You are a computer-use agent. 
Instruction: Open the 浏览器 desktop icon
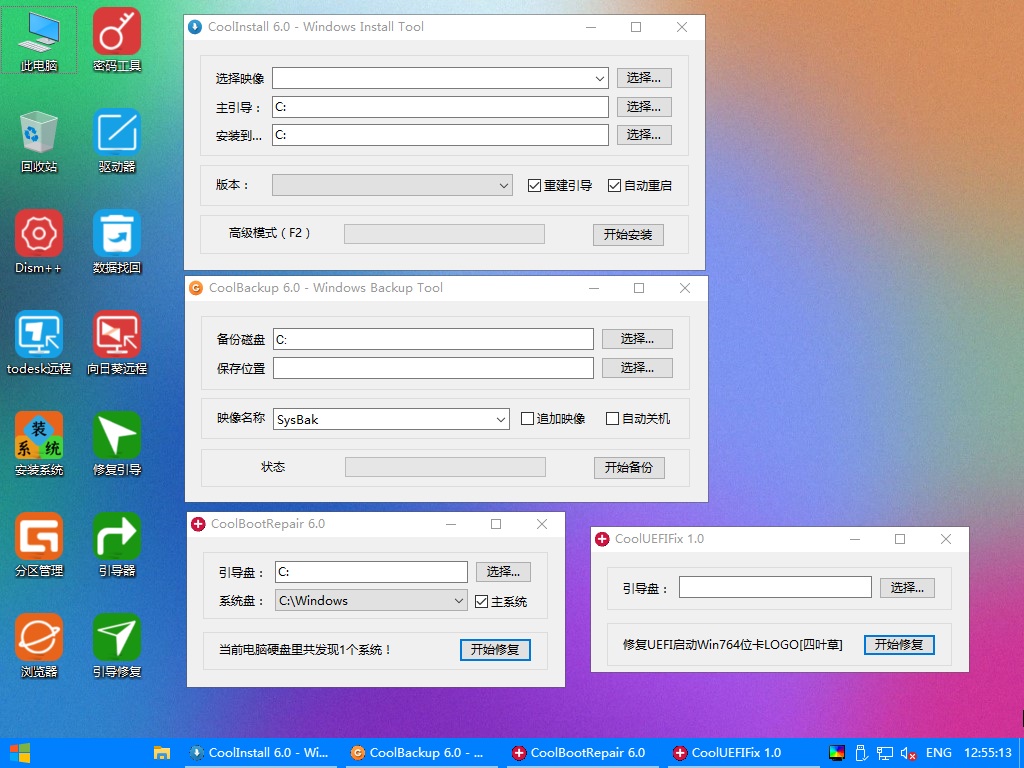tap(39, 638)
